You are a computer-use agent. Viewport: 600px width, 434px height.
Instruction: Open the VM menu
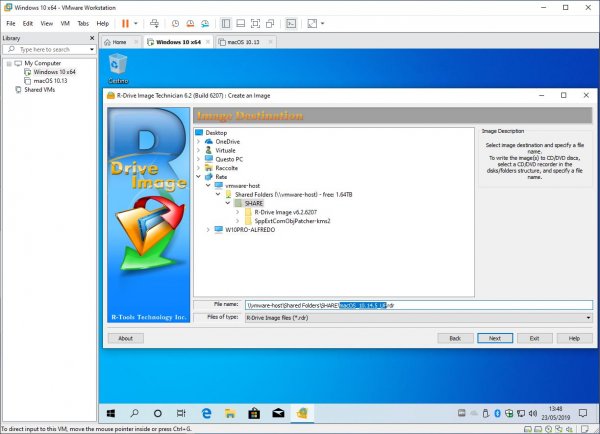(65, 23)
